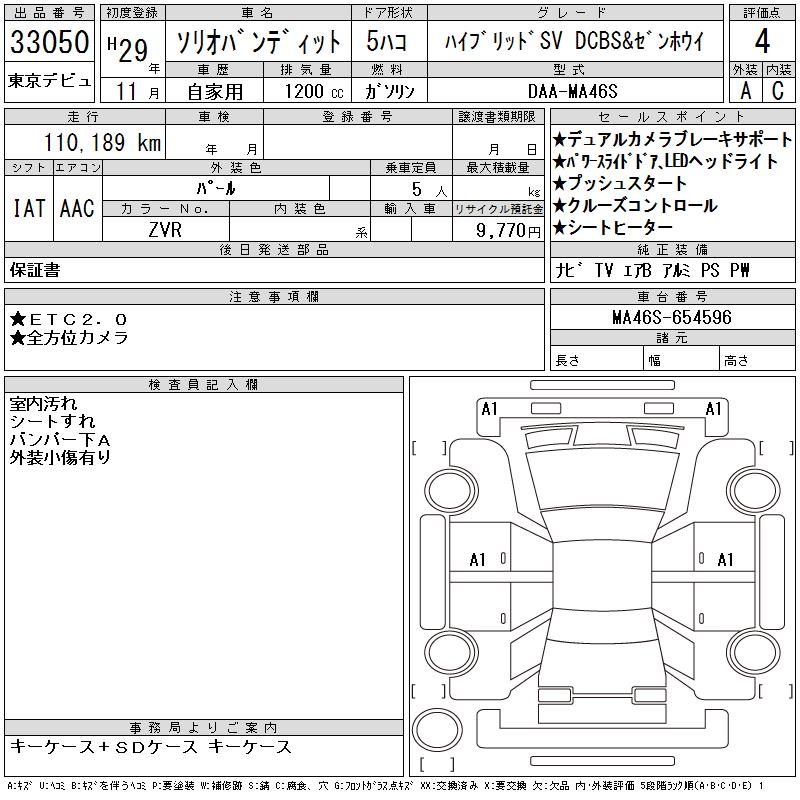
Task: Click the damage code legend line at the bottom
Action: (x=385, y=786)
